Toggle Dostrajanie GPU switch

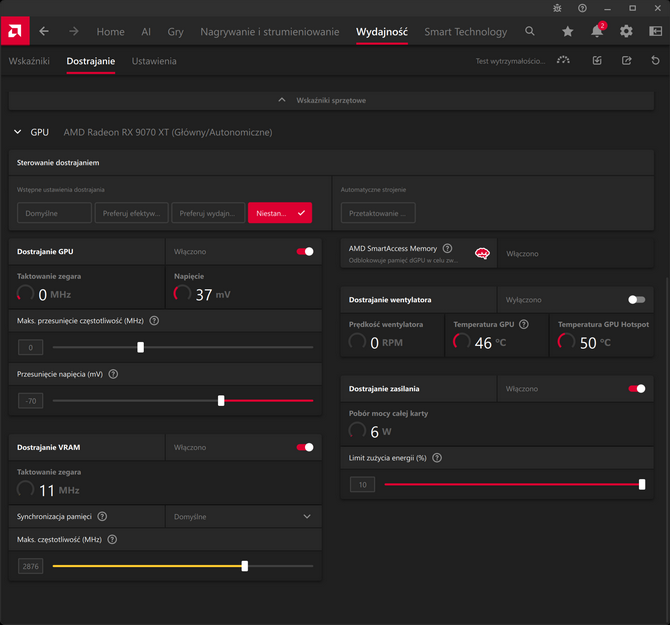[x=305, y=251]
